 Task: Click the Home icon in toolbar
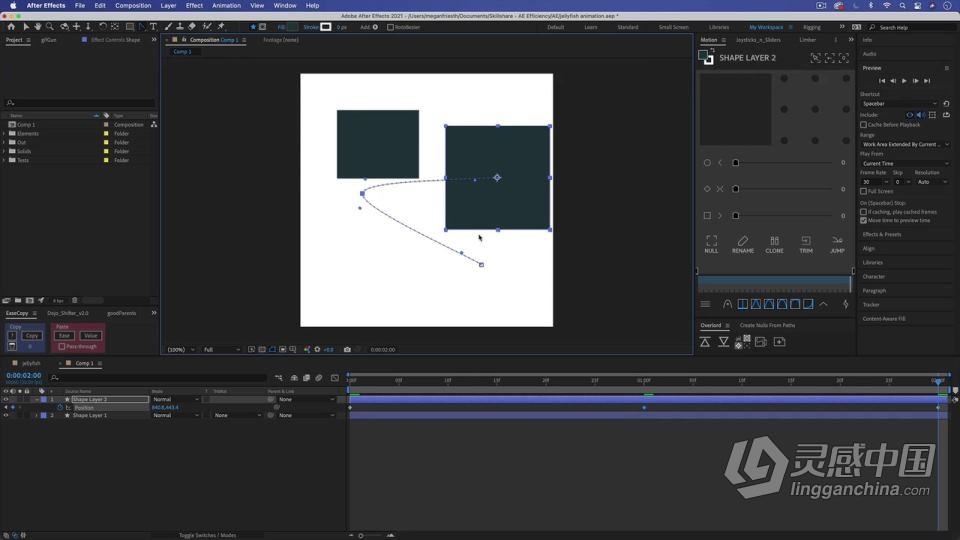click(x=11, y=27)
